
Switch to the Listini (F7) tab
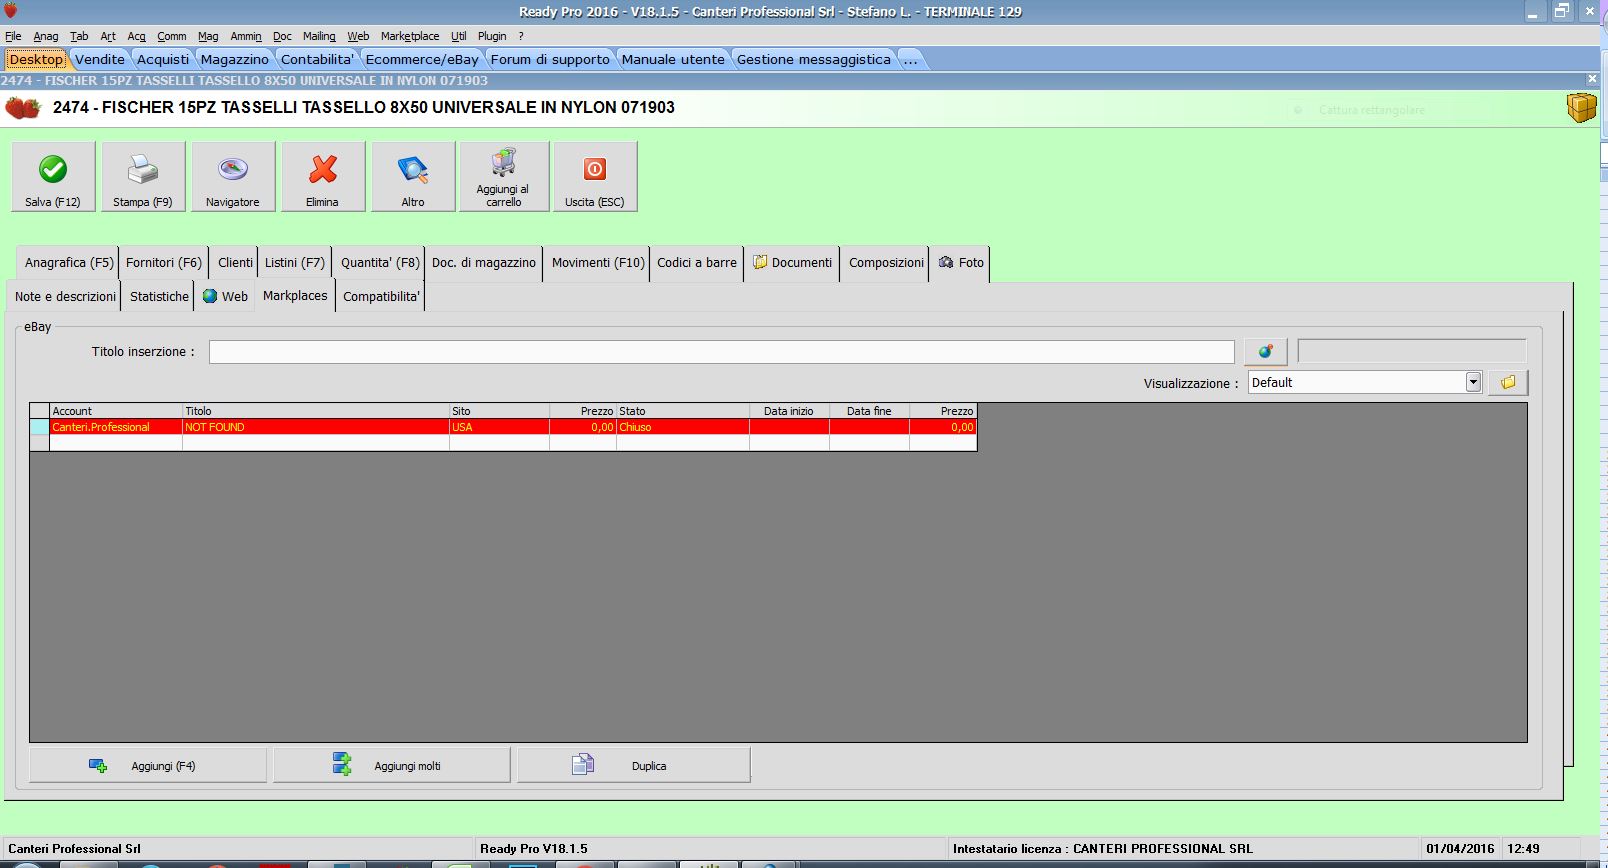pyautogui.click(x=295, y=263)
